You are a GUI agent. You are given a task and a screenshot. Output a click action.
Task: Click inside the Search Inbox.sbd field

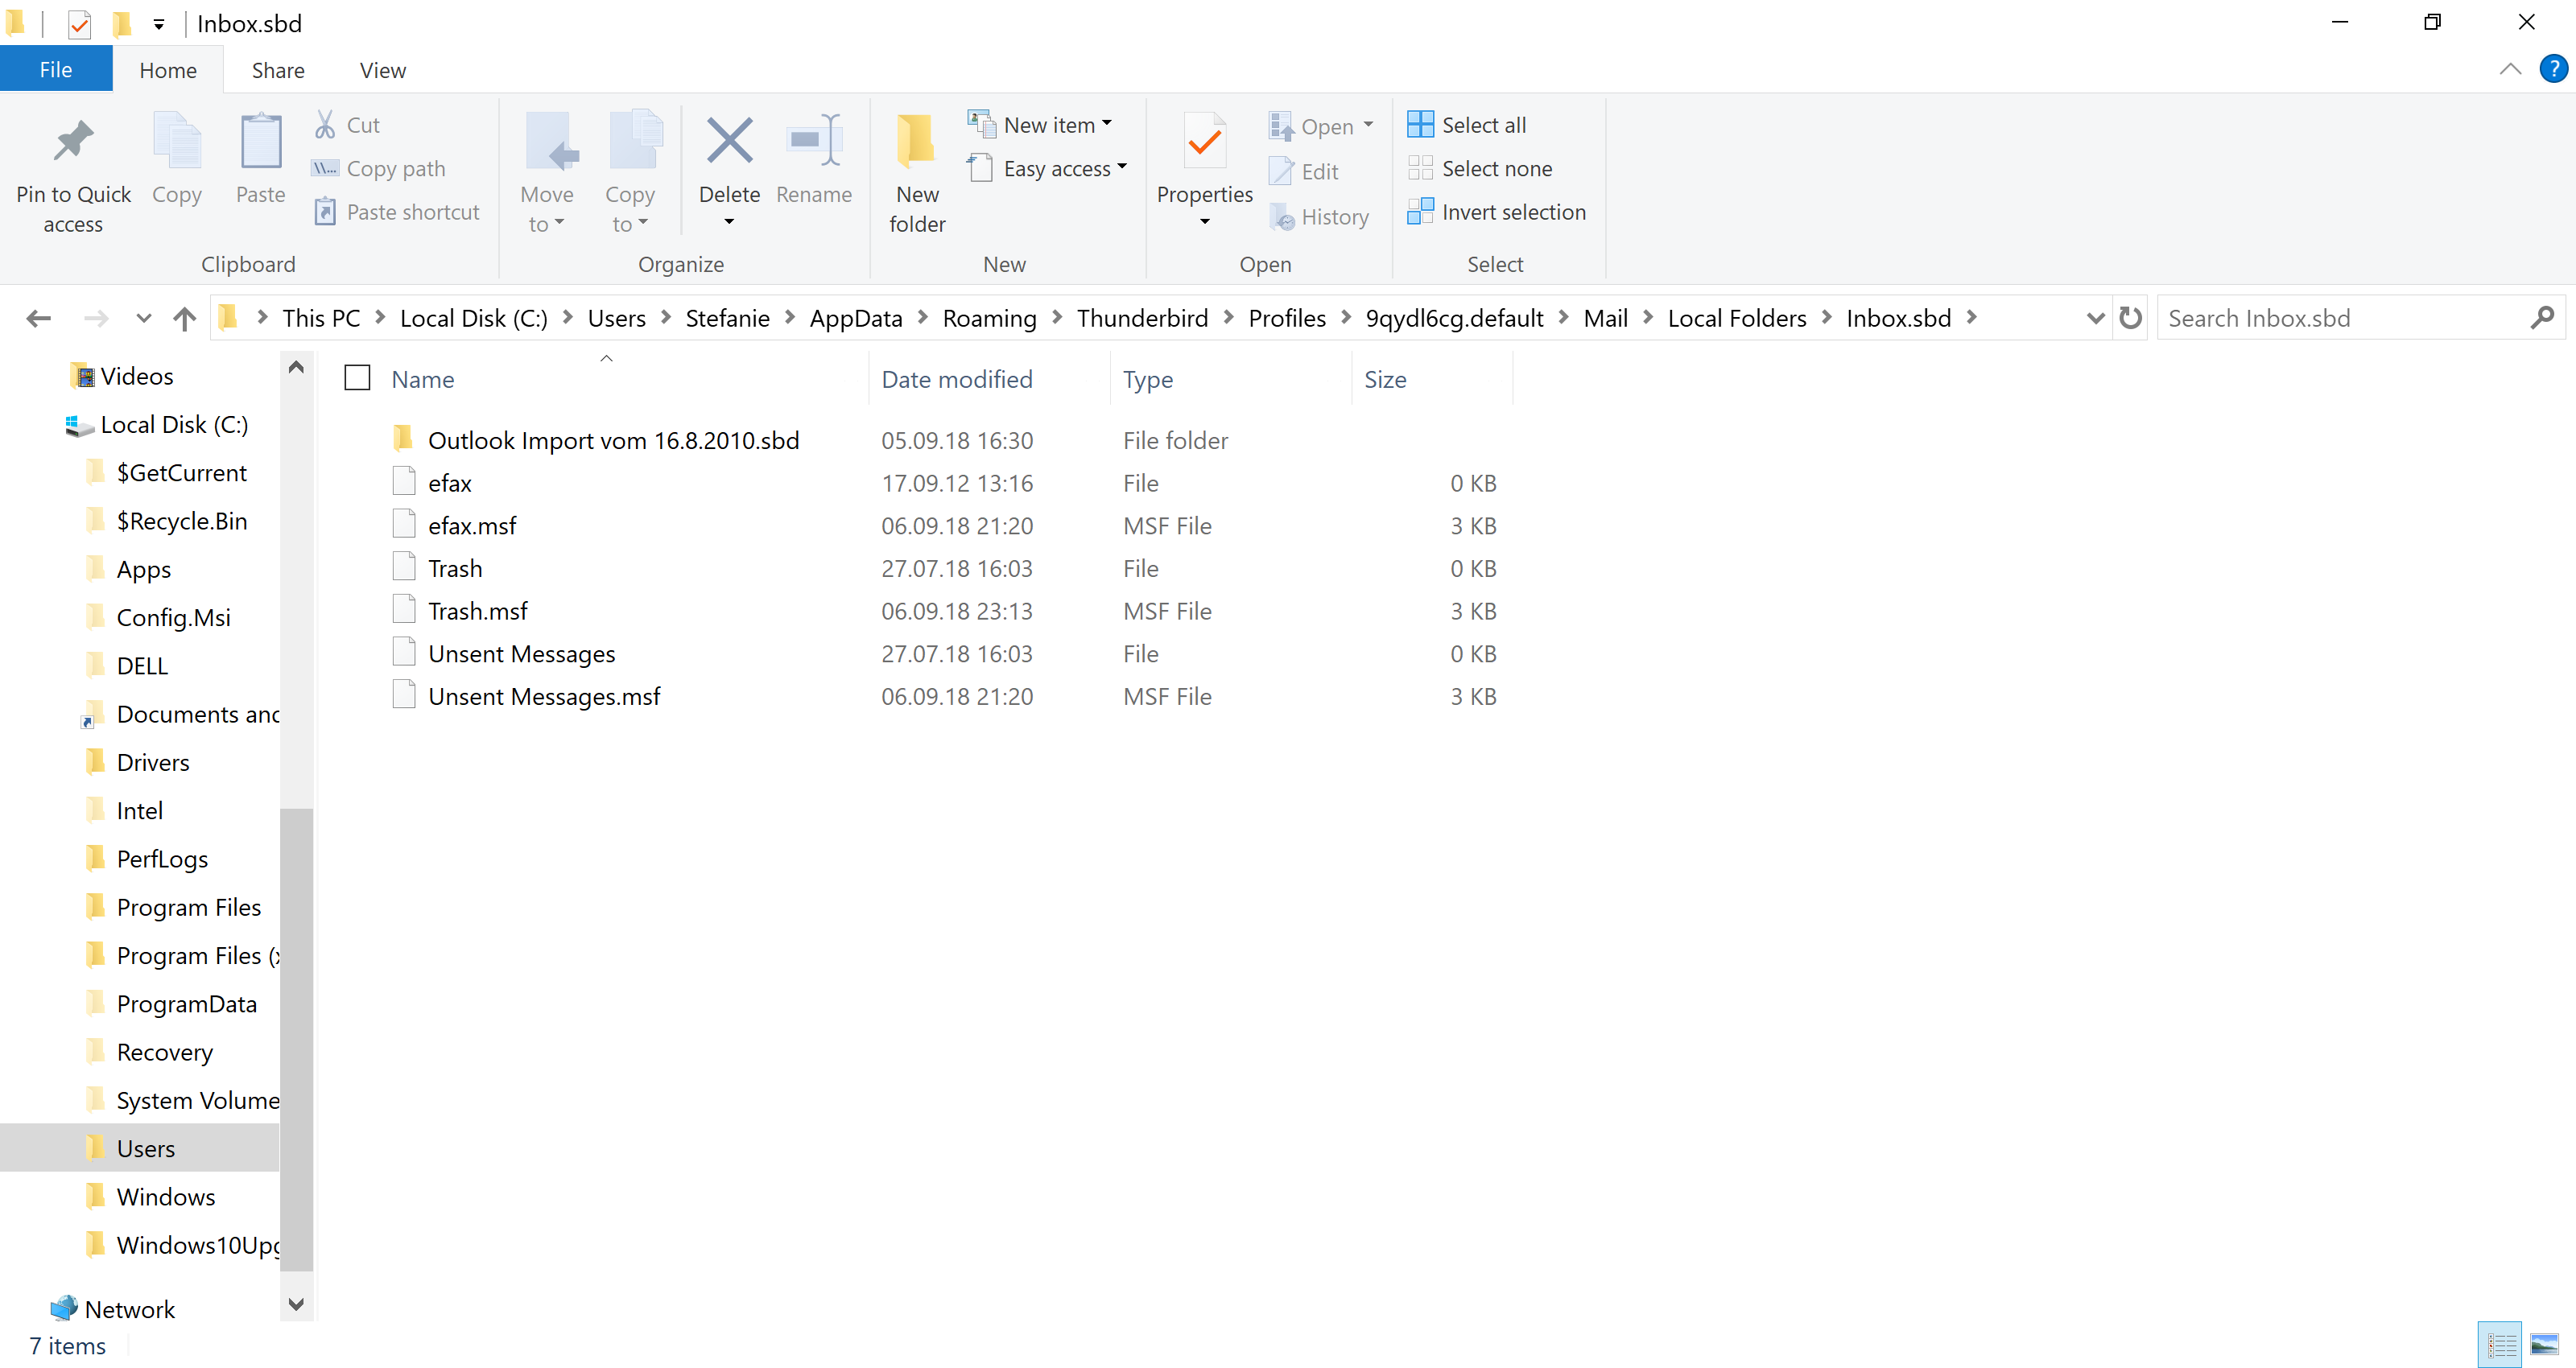(x=2340, y=318)
